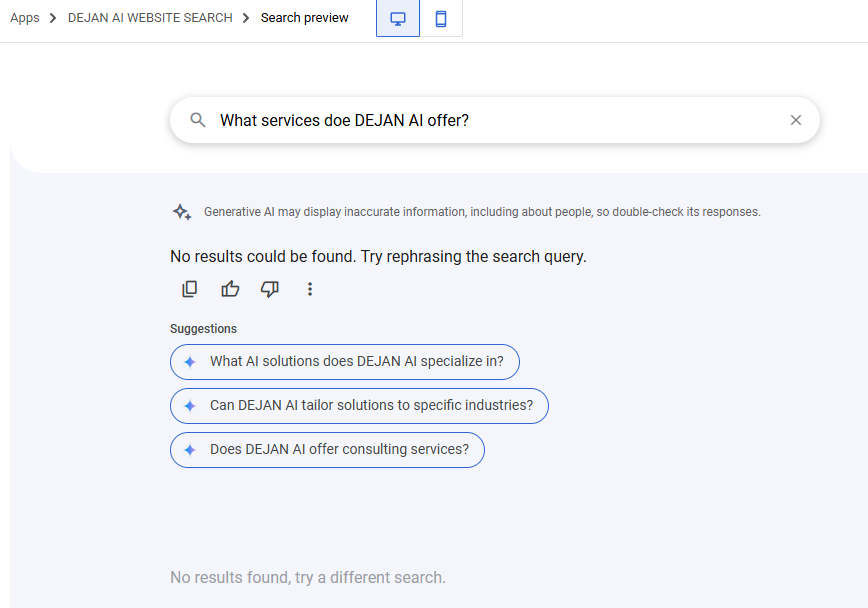Viewport: 868px width, 608px height.
Task: Click the generative AI sparkle icon
Action: pos(181,212)
